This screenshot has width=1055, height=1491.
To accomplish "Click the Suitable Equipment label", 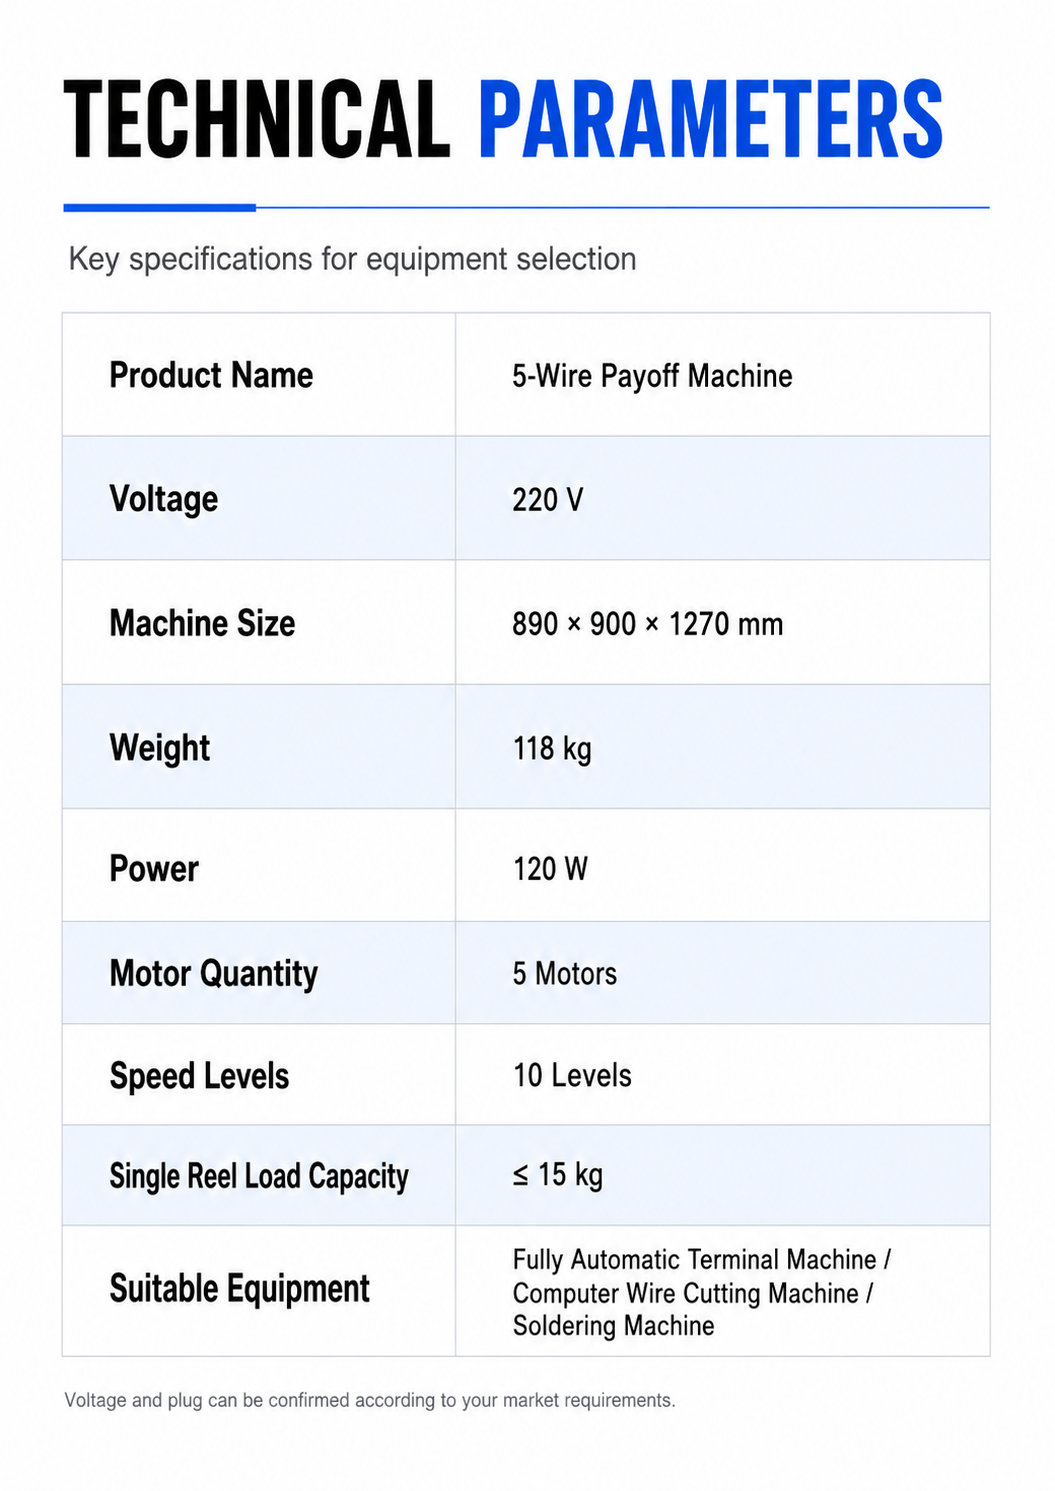I will pos(240,1289).
